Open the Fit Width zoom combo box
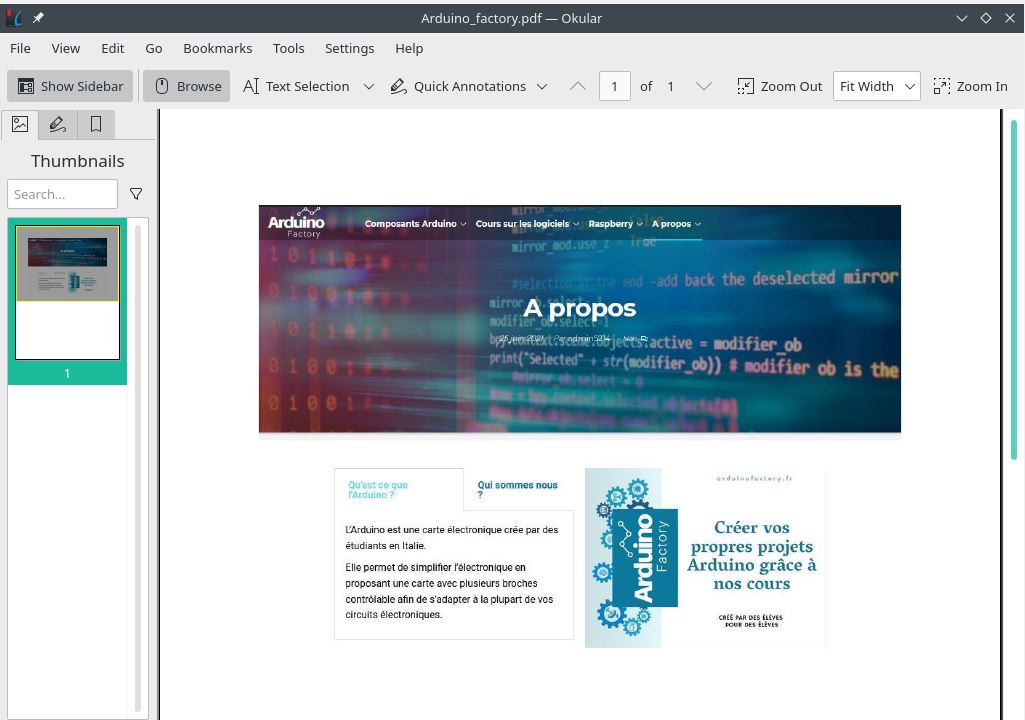This screenshot has height=720, width=1025. click(x=876, y=86)
